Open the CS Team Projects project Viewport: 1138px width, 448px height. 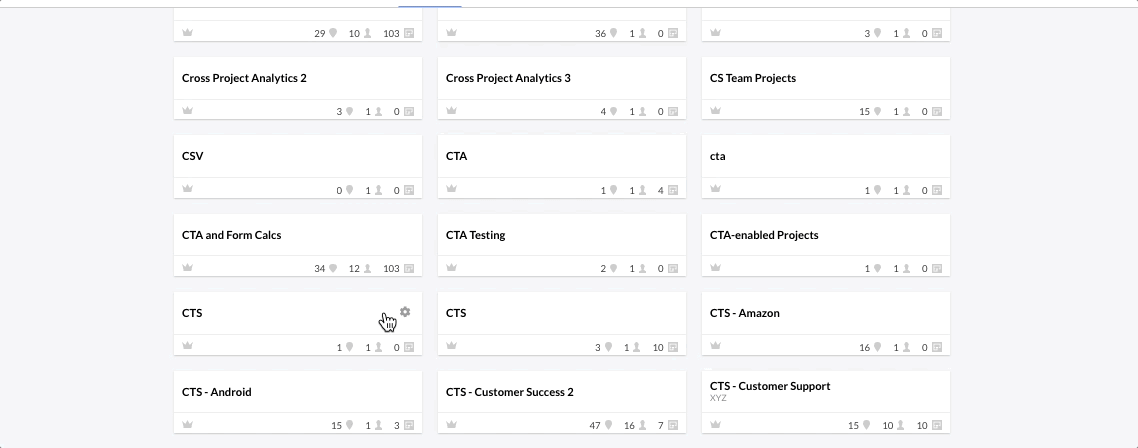[753, 78]
